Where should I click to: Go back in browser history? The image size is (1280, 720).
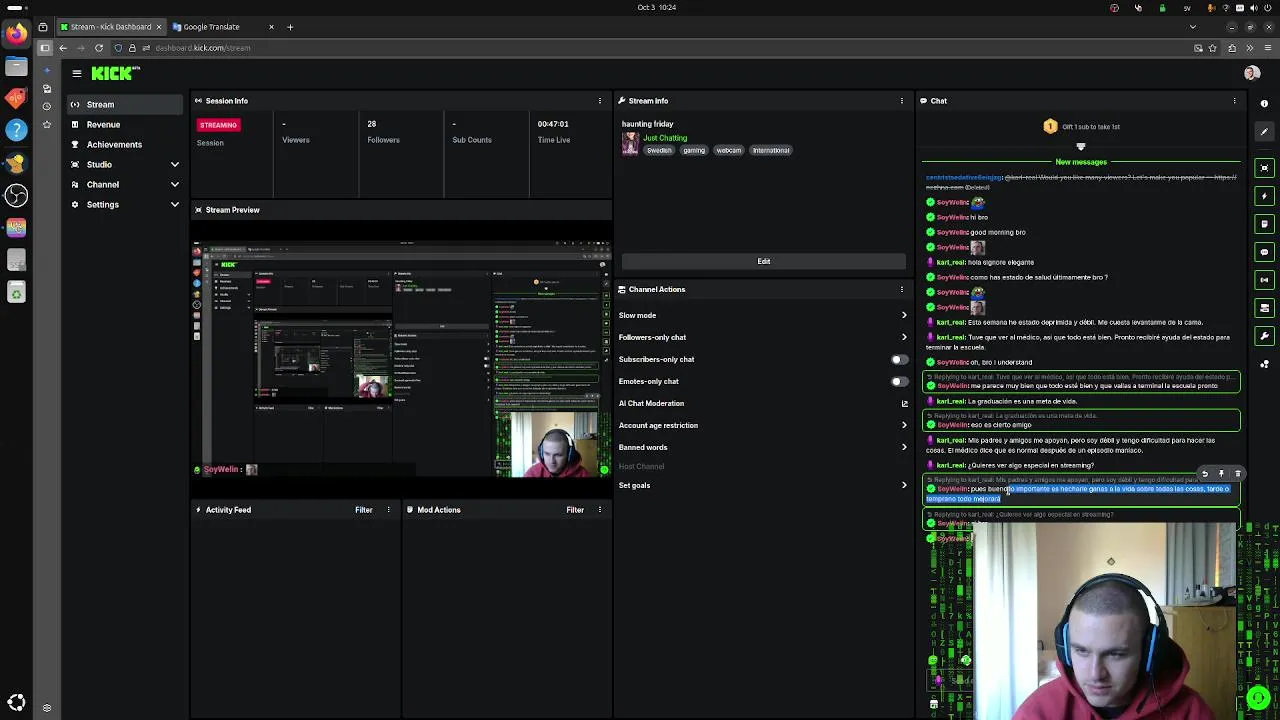pyautogui.click(x=63, y=48)
